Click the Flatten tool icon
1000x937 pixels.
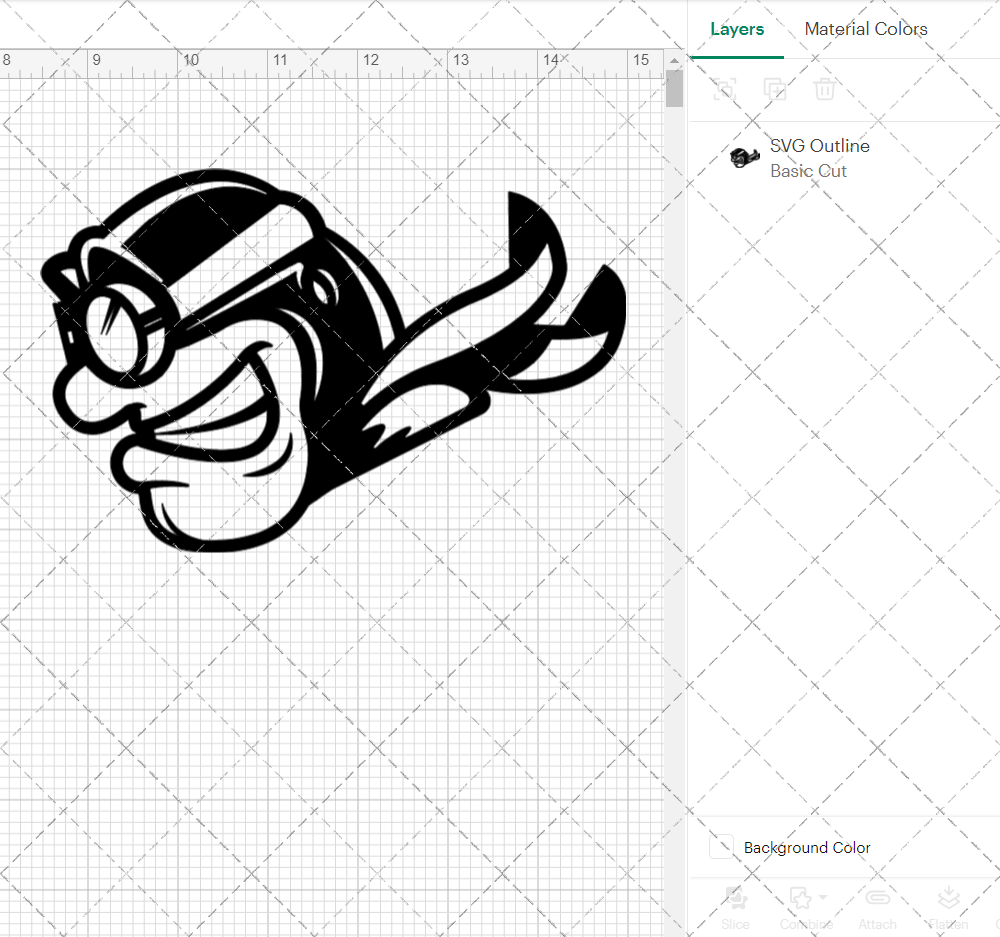point(949,899)
